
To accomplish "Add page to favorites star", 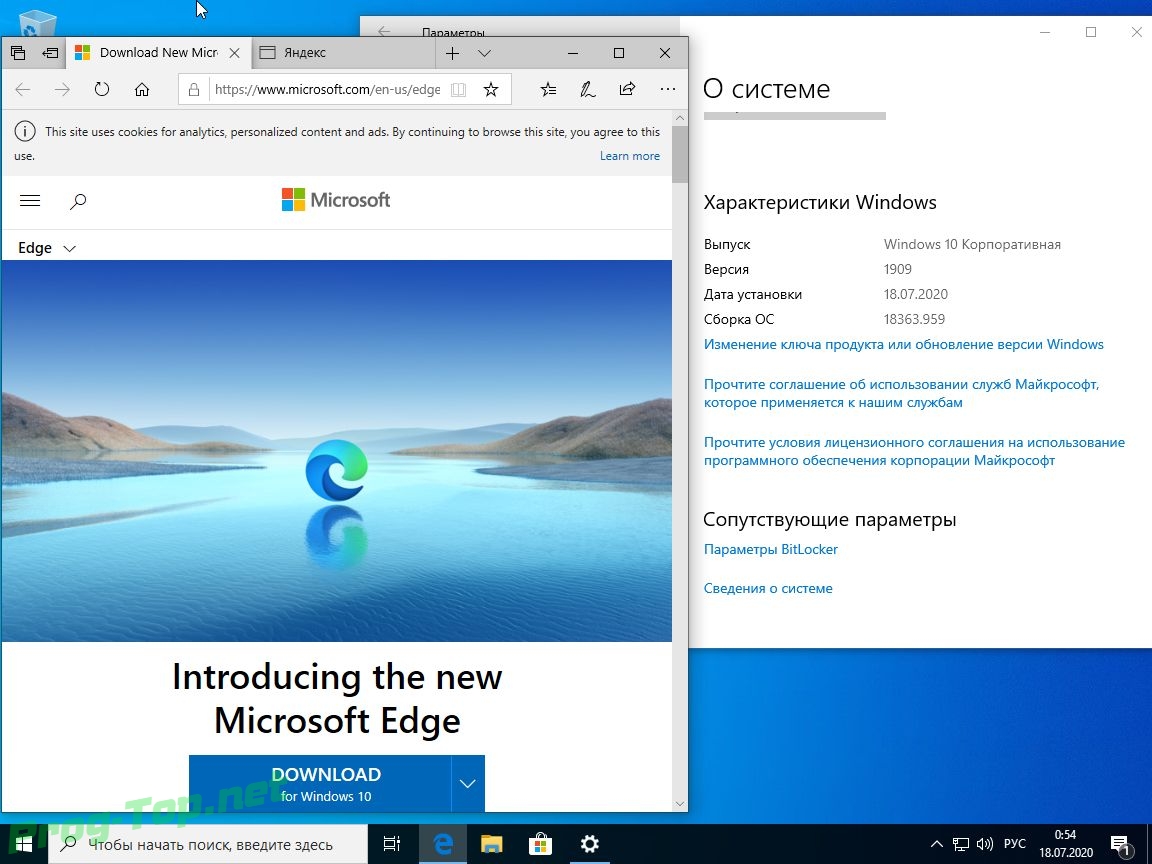I will tap(491, 90).
